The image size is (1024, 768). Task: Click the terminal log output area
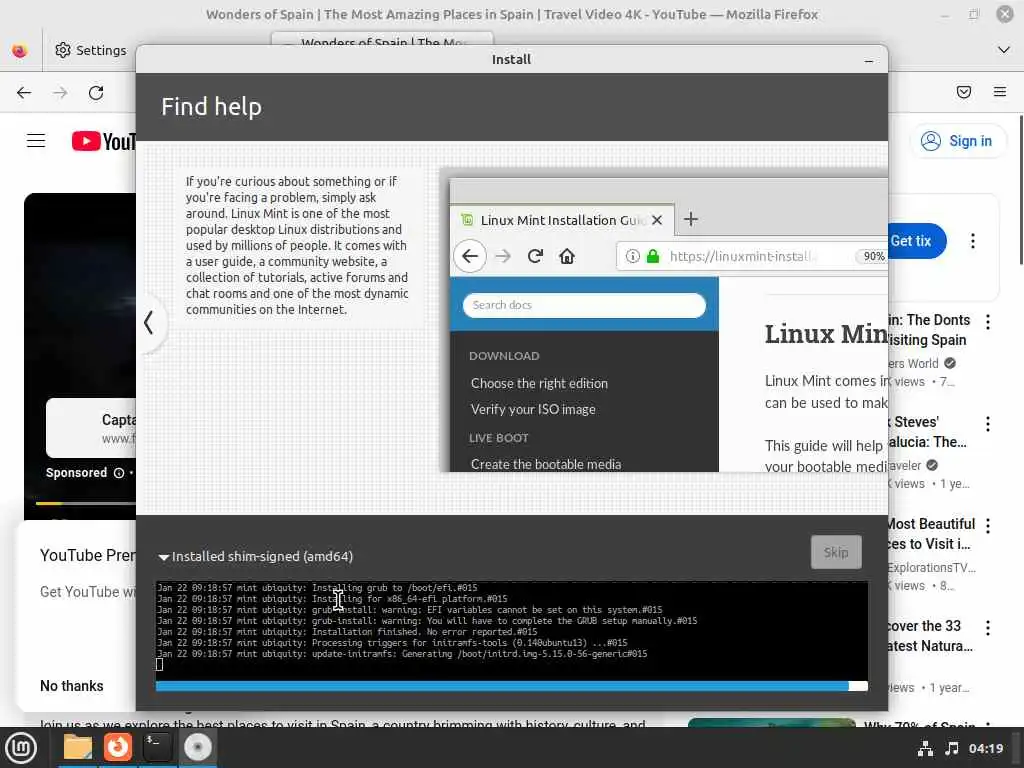pos(511,629)
